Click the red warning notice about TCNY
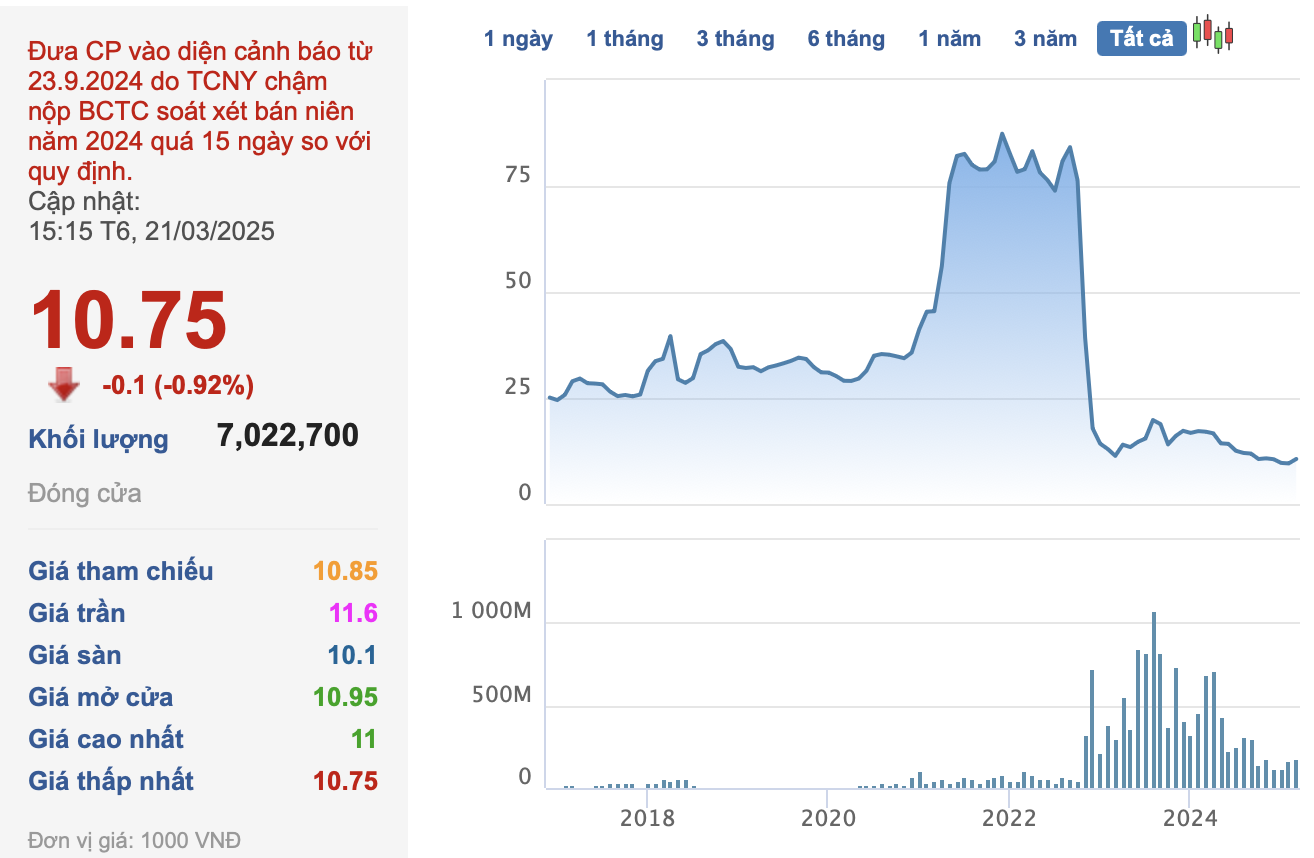The image size is (1314, 858). coord(200,111)
